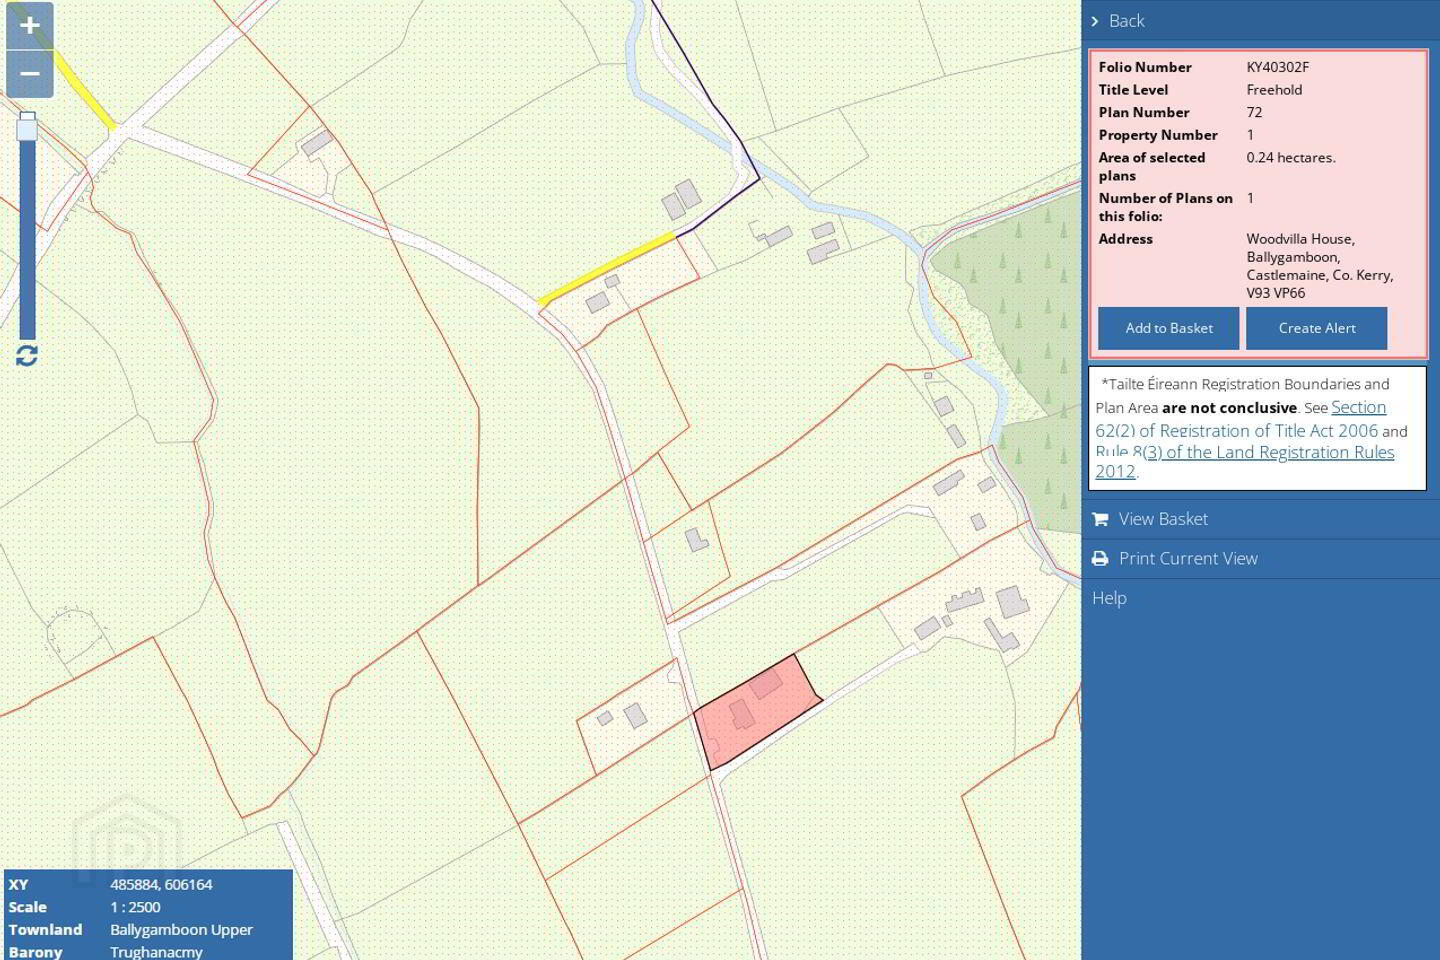Click barony value Trughanacmy
Image resolution: width=1440 pixels, height=960 pixels.
156,952
